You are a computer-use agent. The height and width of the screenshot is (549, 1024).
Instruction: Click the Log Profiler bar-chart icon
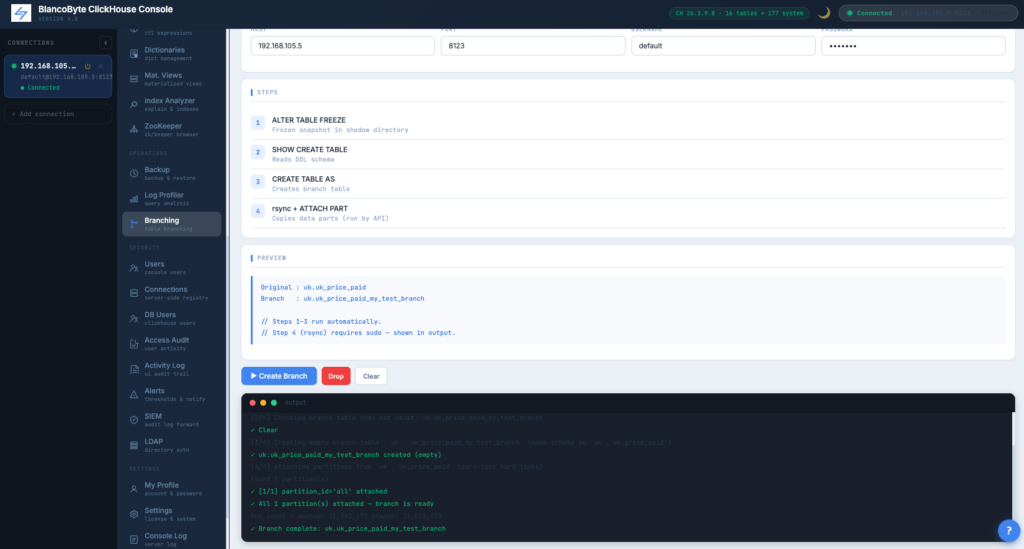(x=134, y=198)
